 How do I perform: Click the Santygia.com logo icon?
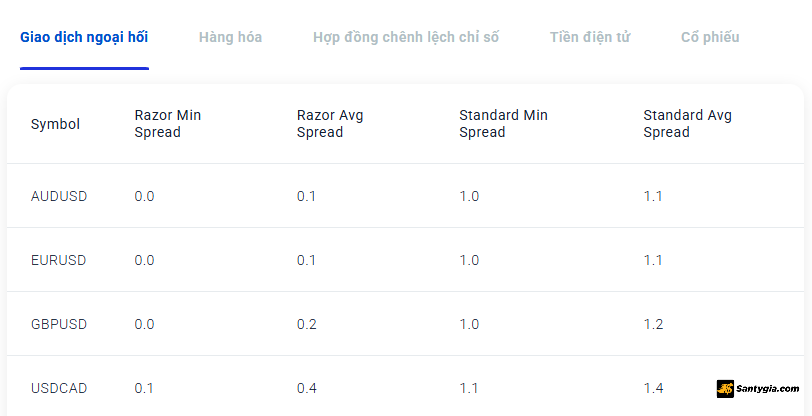(725, 389)
